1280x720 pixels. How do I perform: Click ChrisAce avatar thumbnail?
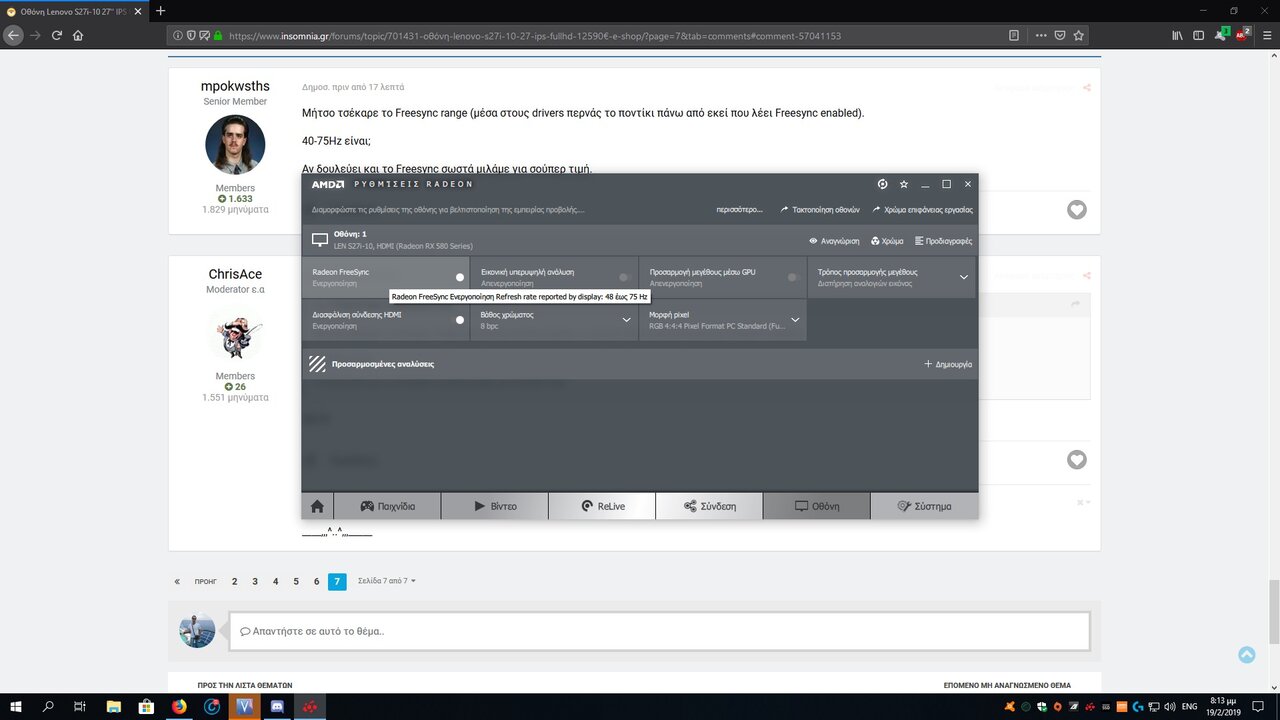pyautogui.click(x=235, y=334)
